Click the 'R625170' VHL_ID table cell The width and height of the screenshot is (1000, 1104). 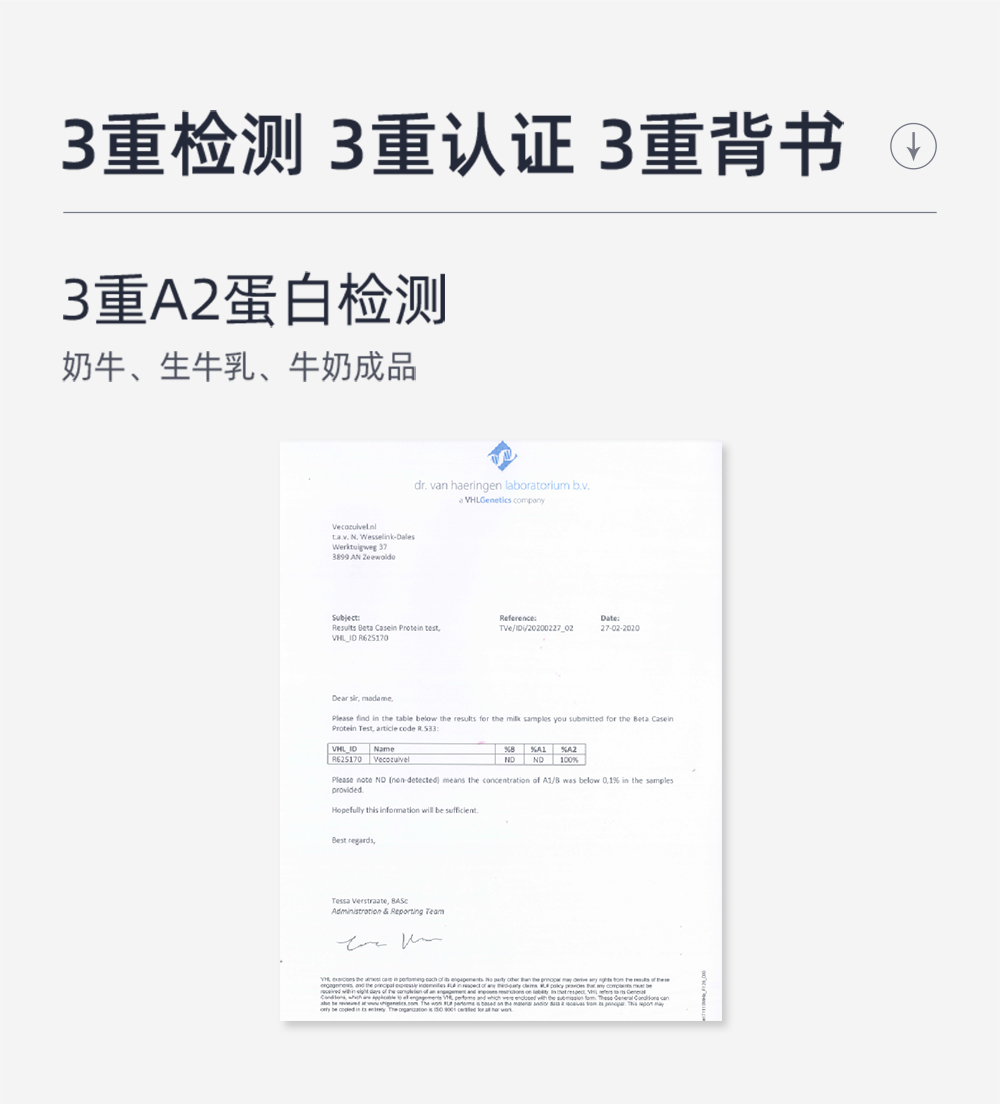[348, 760]
